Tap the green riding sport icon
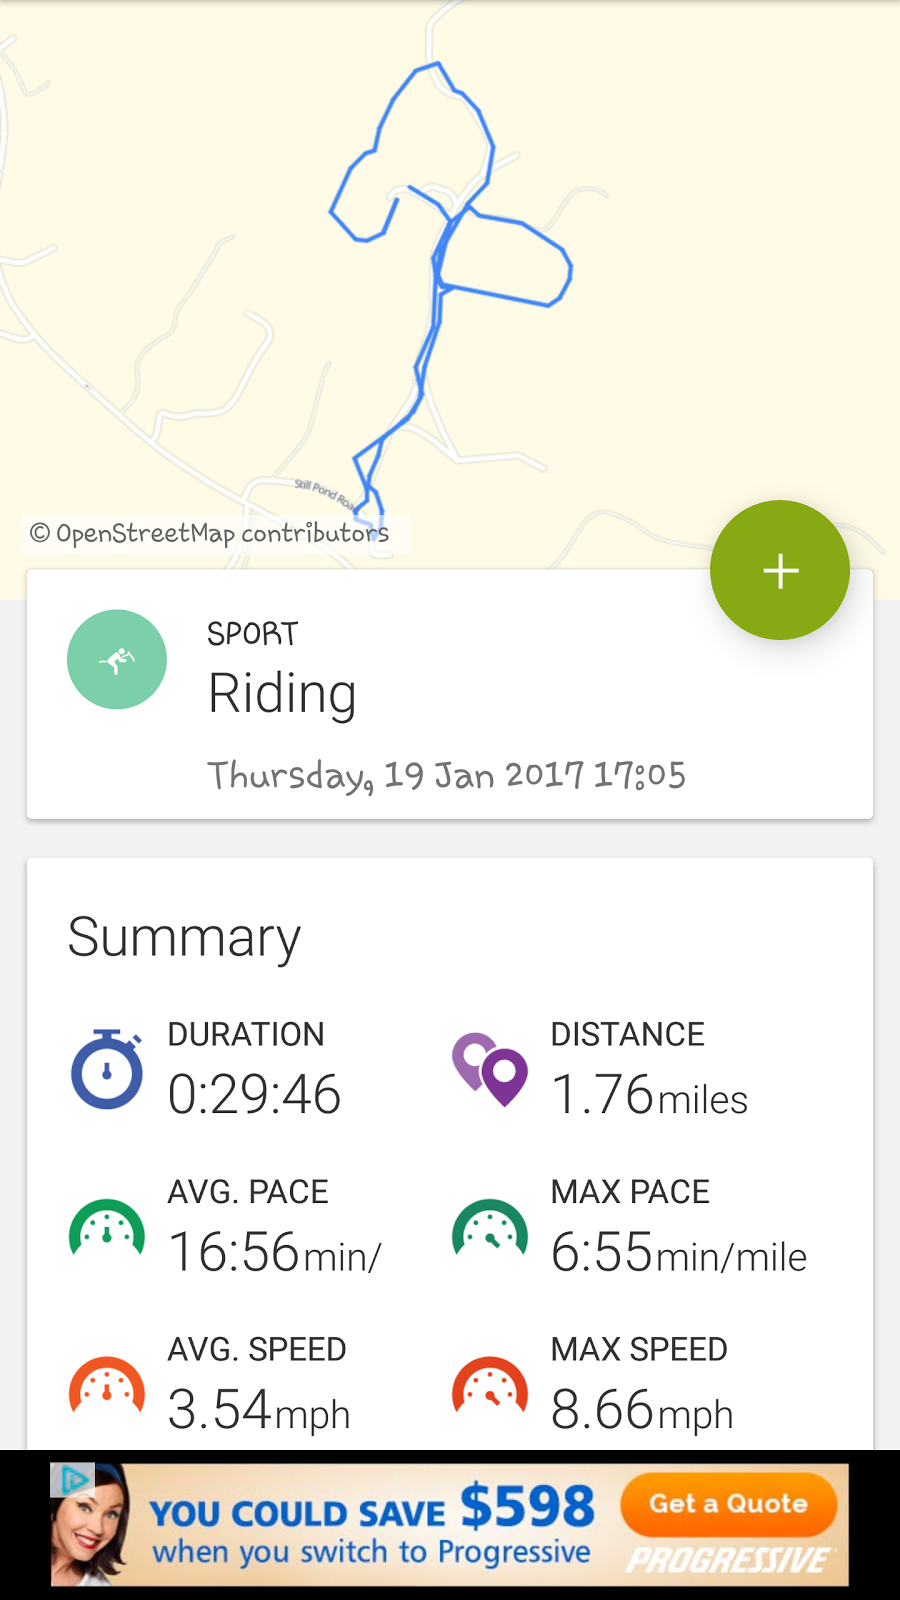The width and height of the screenshot is (900, 1600). pos(117,660)
